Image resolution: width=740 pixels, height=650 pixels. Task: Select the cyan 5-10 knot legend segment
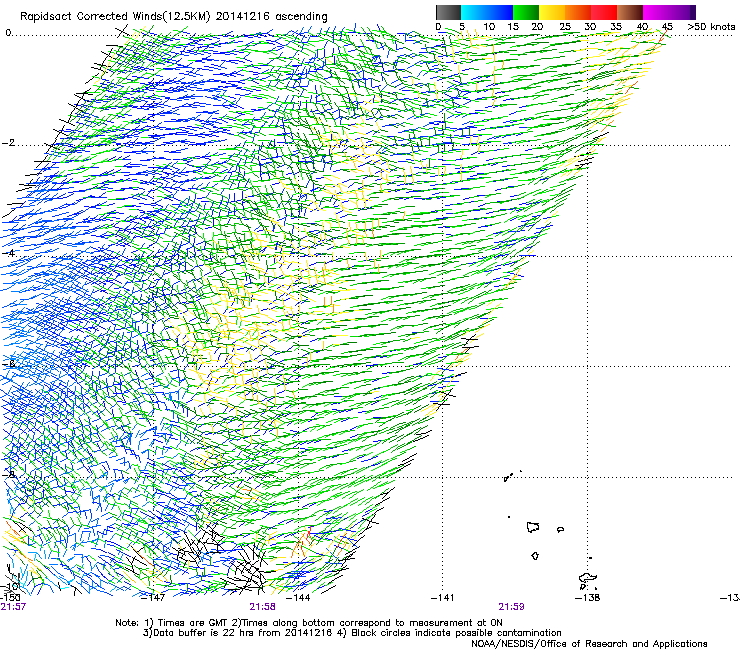click(474, 12)
